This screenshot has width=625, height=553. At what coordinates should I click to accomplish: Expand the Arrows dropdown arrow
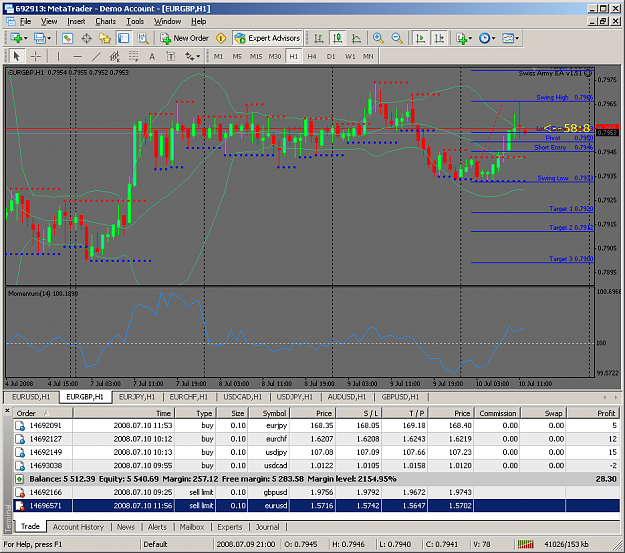[x=198, y=57]
